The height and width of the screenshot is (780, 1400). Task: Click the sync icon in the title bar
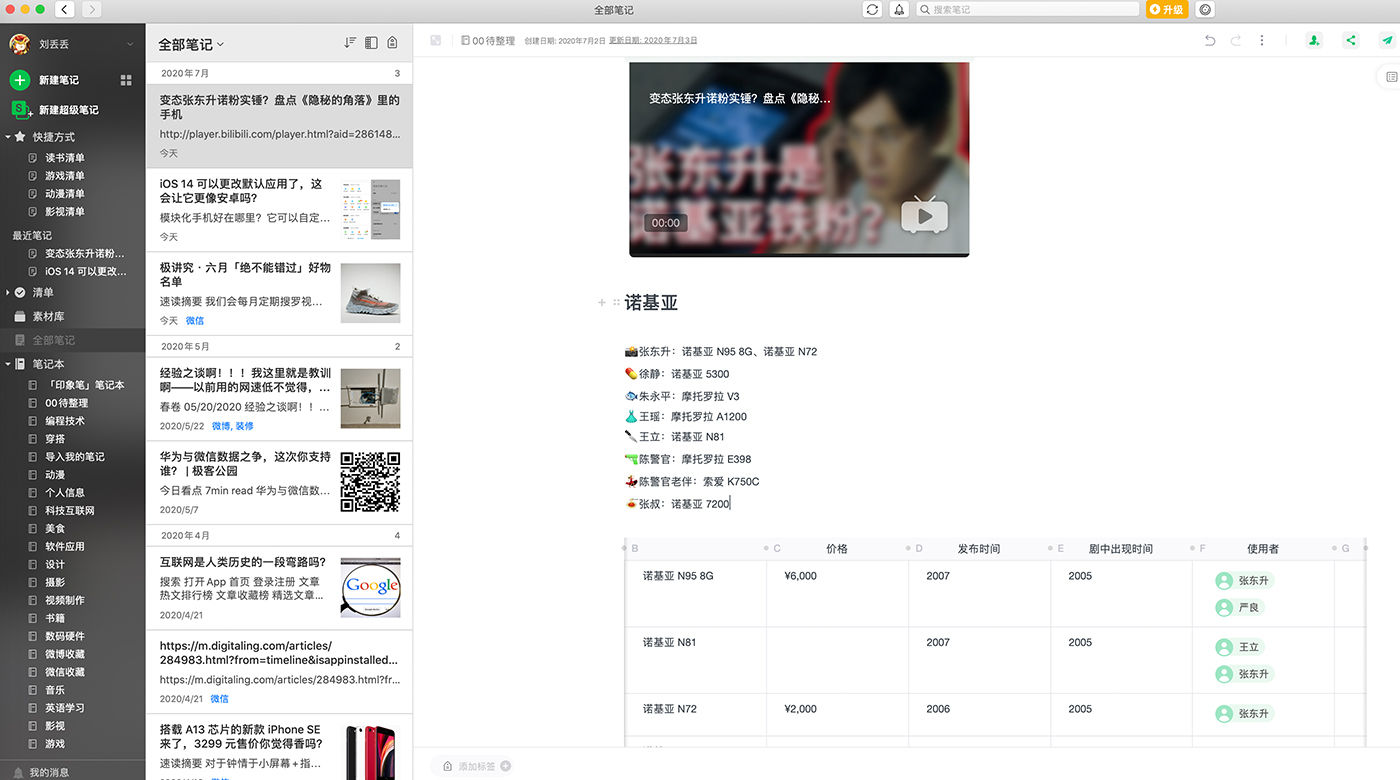(873, 9)
